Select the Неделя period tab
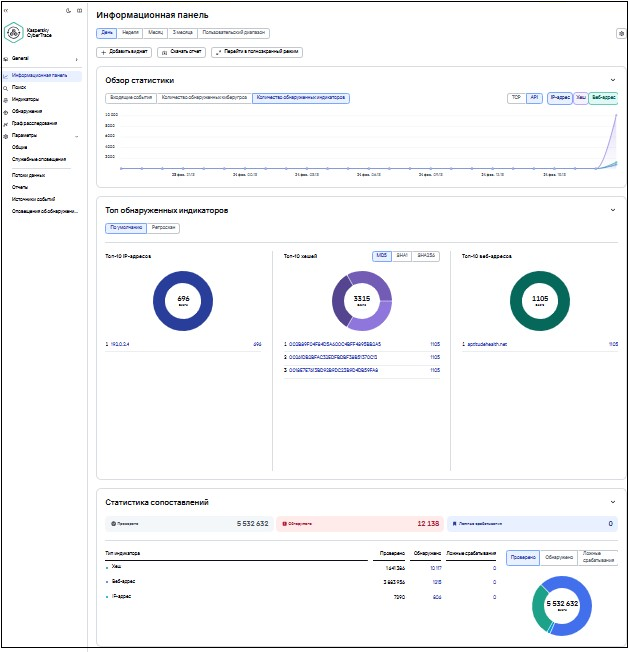This screenshot has height=652, width=629. click(130, 33)
